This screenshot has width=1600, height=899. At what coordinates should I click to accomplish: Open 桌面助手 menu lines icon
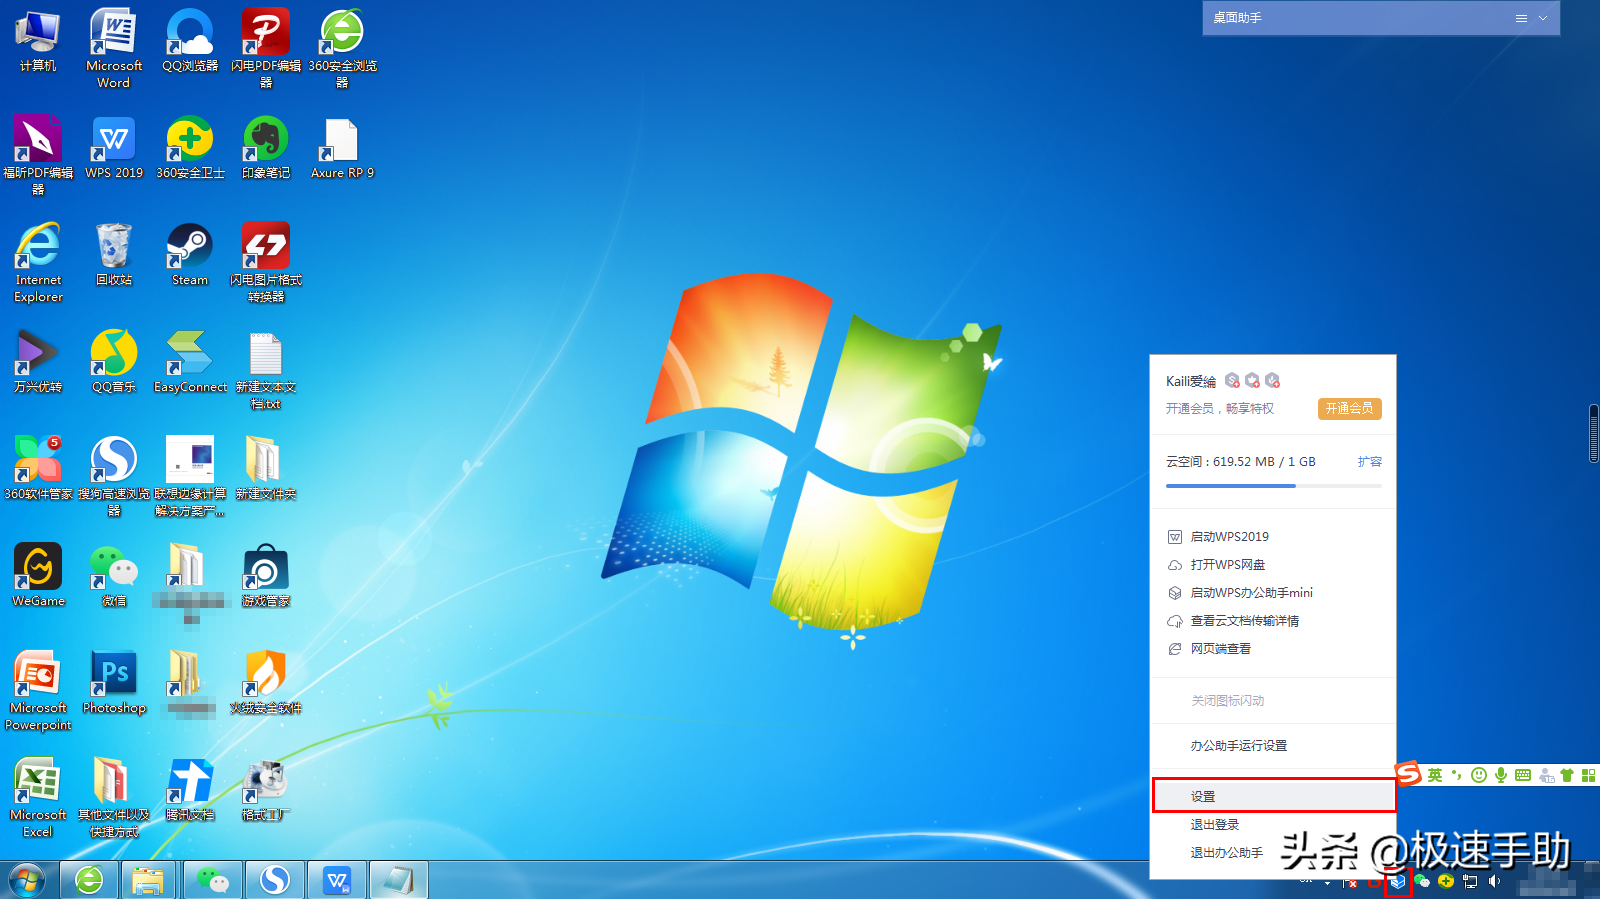[1521, 18]
